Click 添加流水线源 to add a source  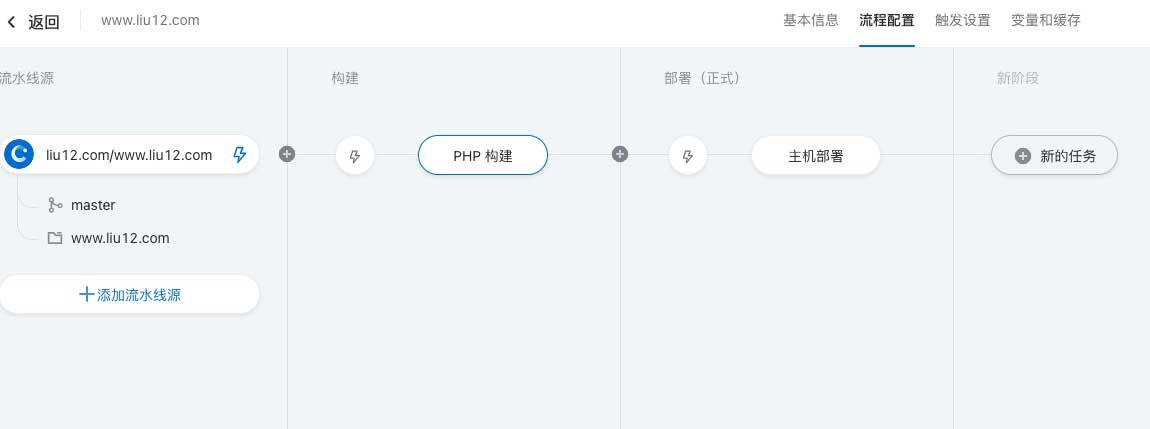pos(129,295)
